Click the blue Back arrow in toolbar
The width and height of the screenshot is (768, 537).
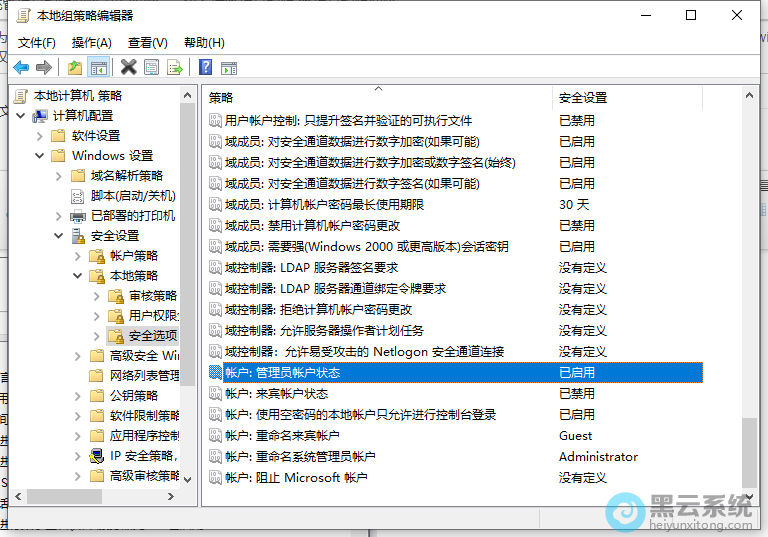[x=21, y=67]
